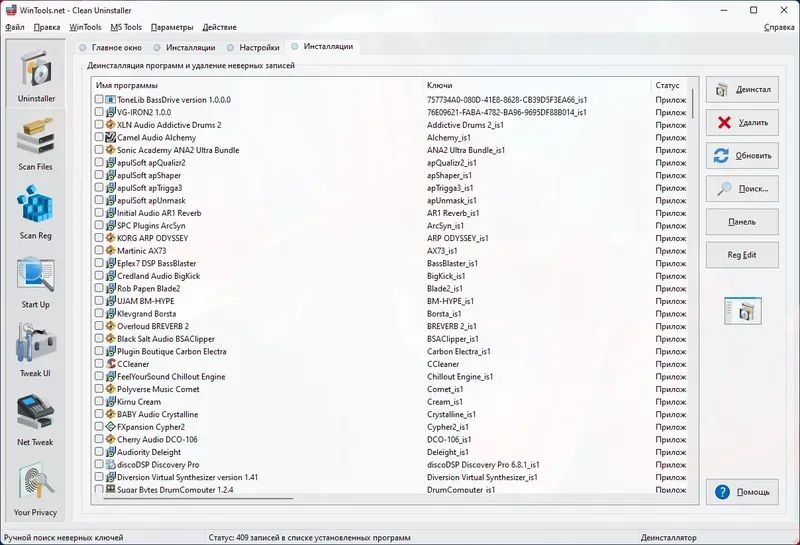Click the Панель button
800x545 pixels.
pos(742,222)
